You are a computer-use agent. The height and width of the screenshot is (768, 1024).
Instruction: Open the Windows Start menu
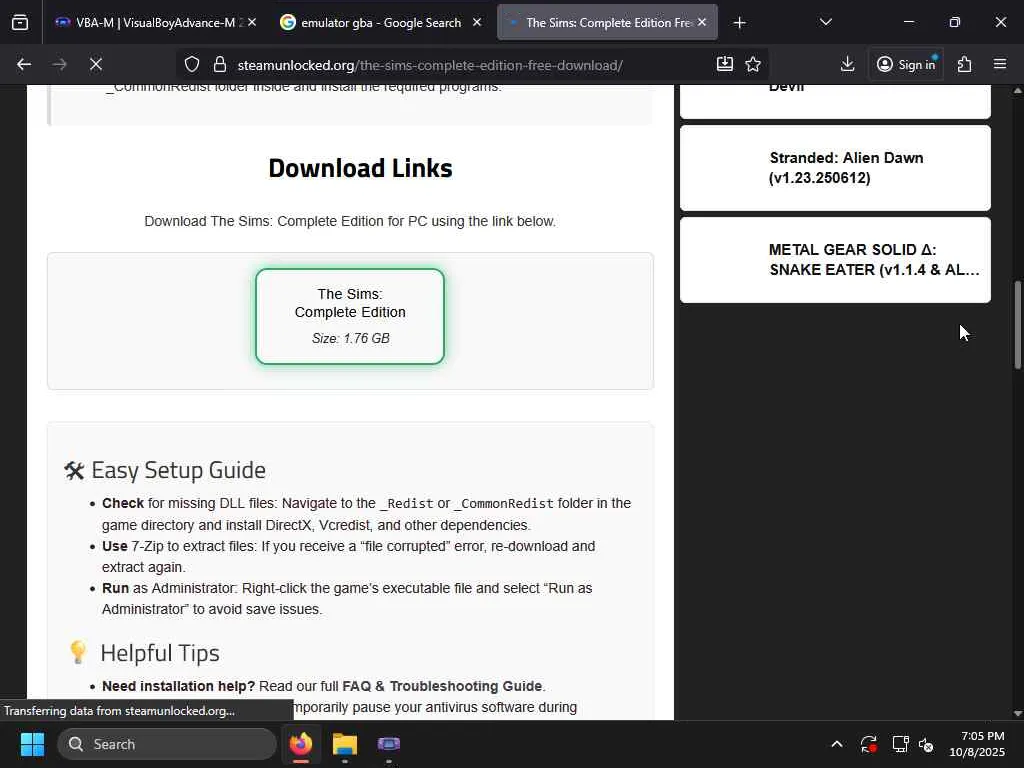(x=32, y=744)
